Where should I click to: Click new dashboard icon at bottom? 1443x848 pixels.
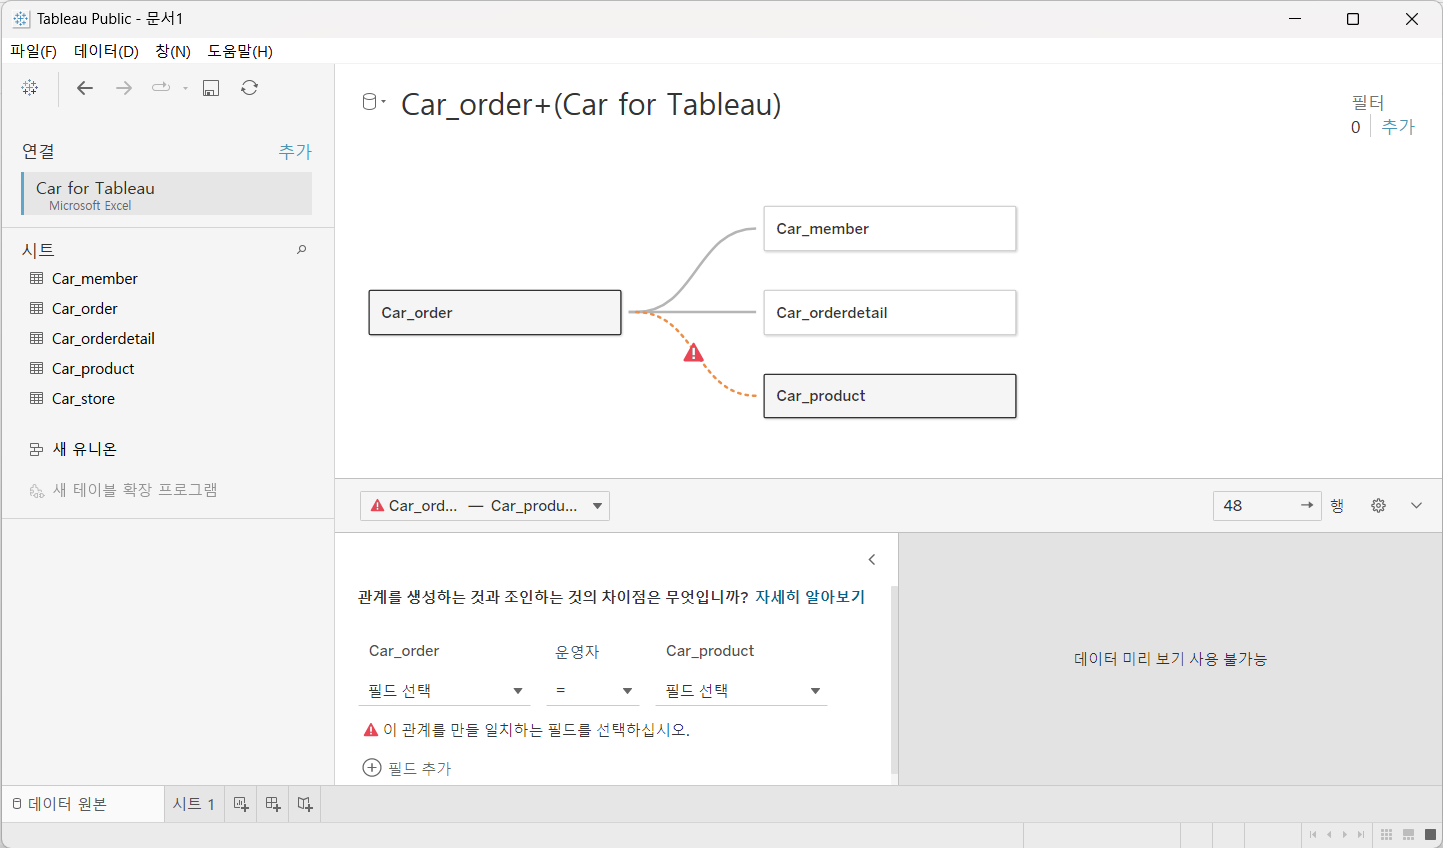pyautogui.click(x=273, y=804)
